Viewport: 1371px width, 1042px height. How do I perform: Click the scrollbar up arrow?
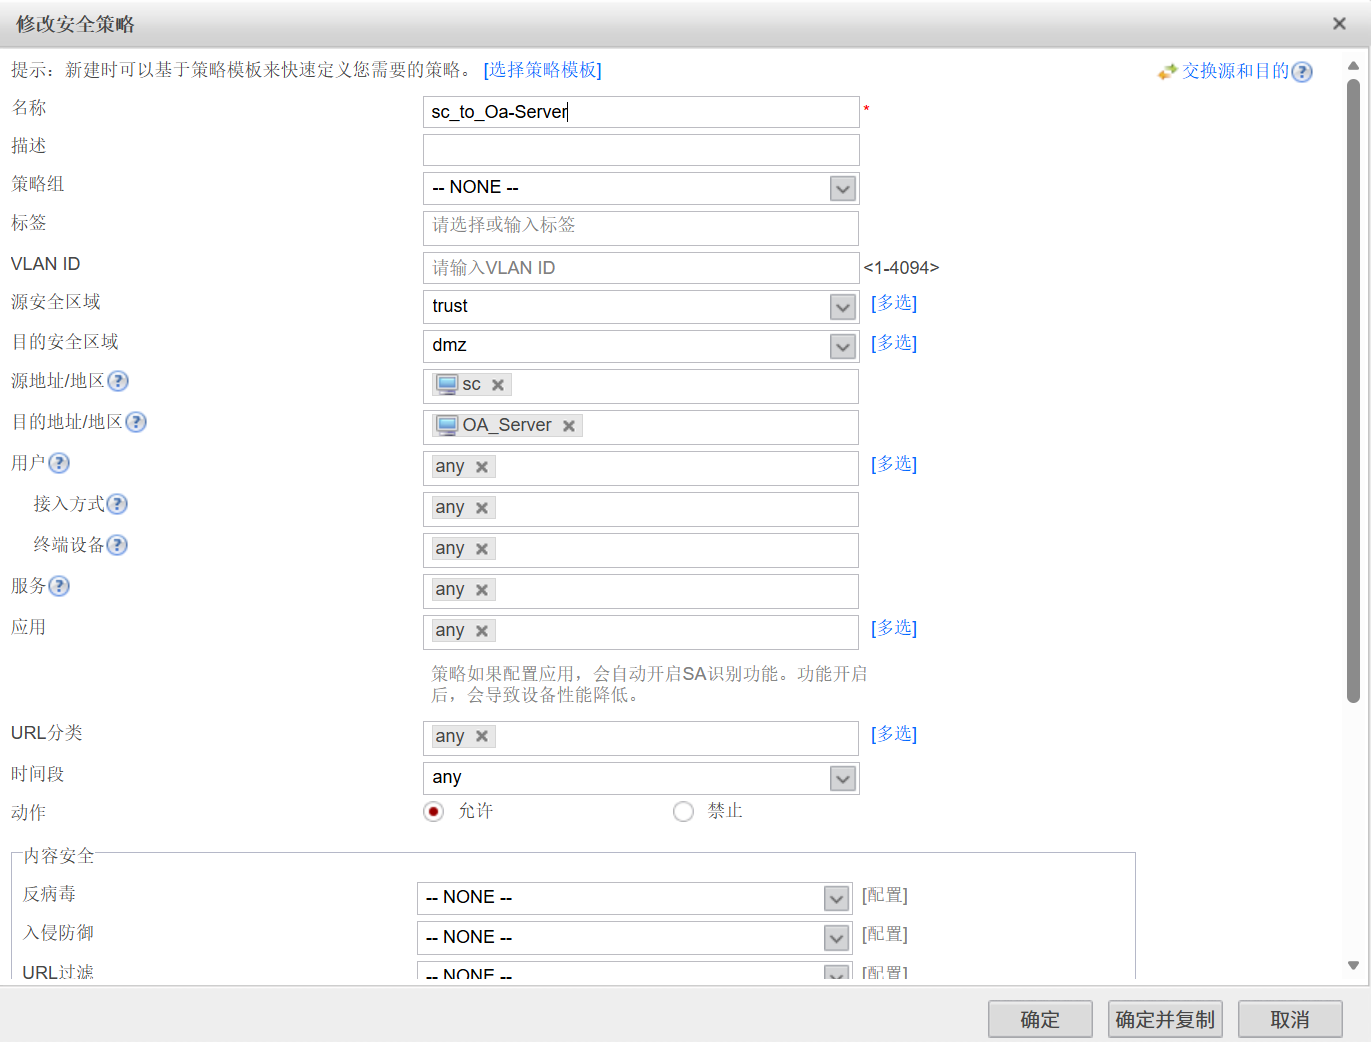point(1353,66)
